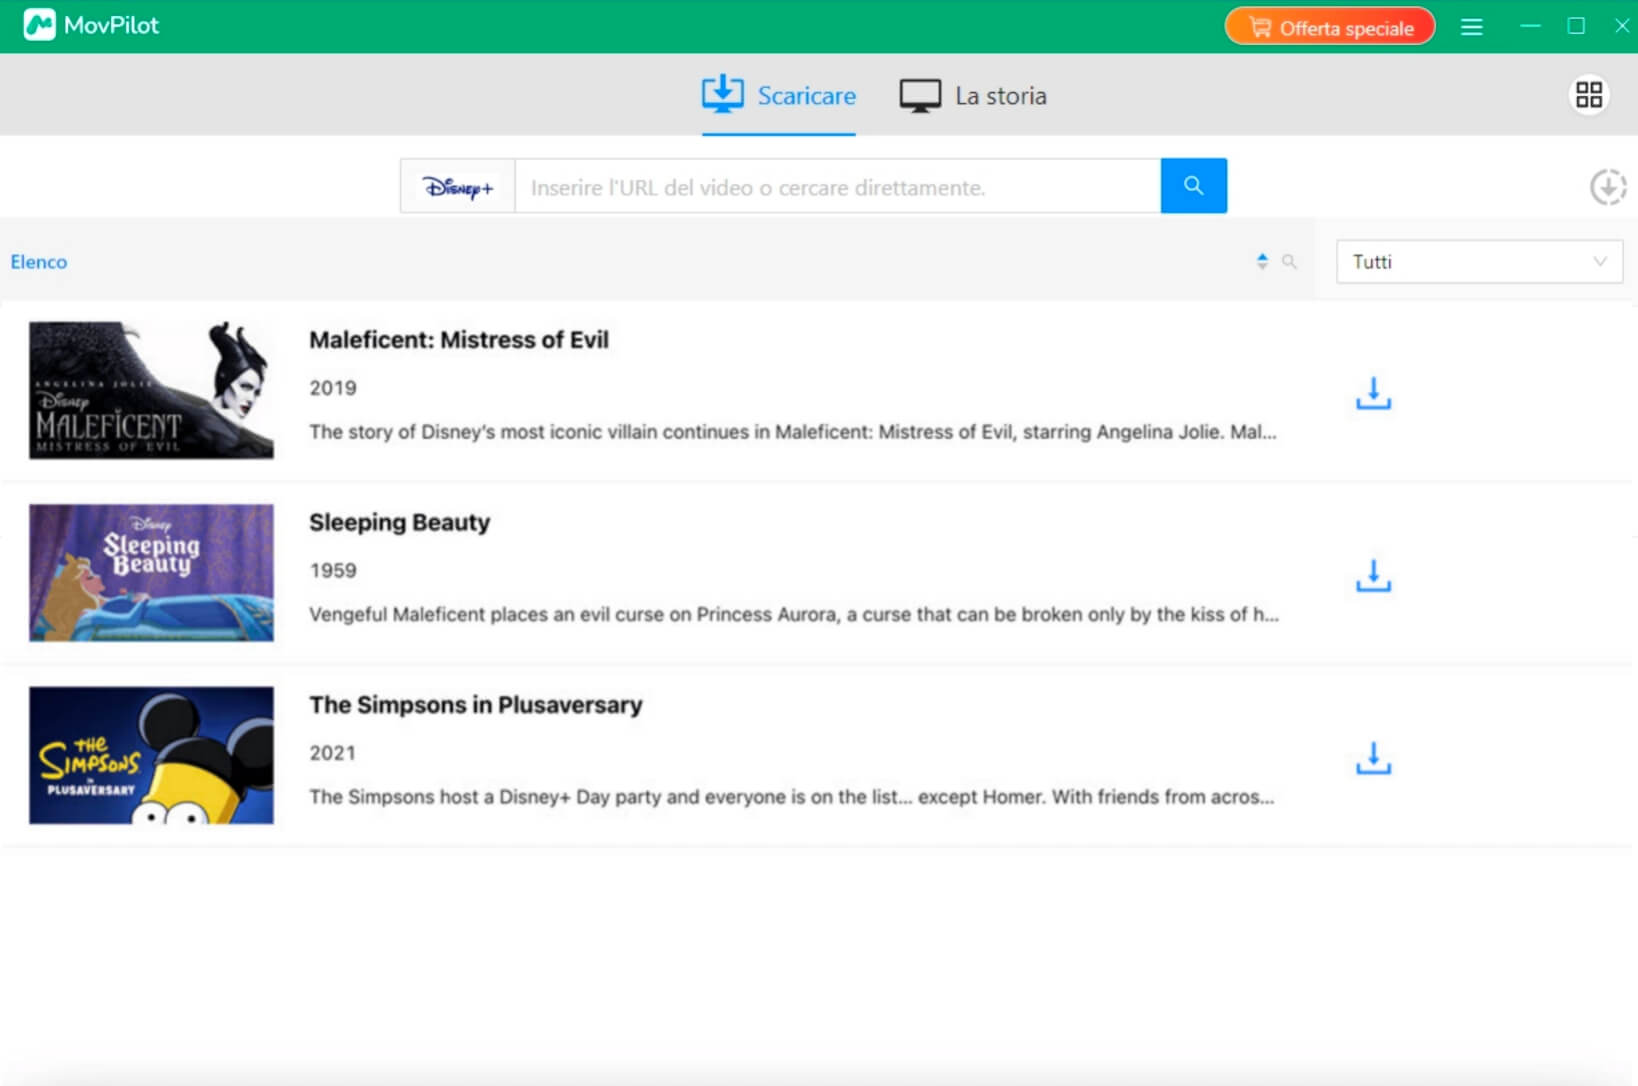1638x1086 pixels.
Task: Switch to grid view layout
Action: [x=1588, y=95]
